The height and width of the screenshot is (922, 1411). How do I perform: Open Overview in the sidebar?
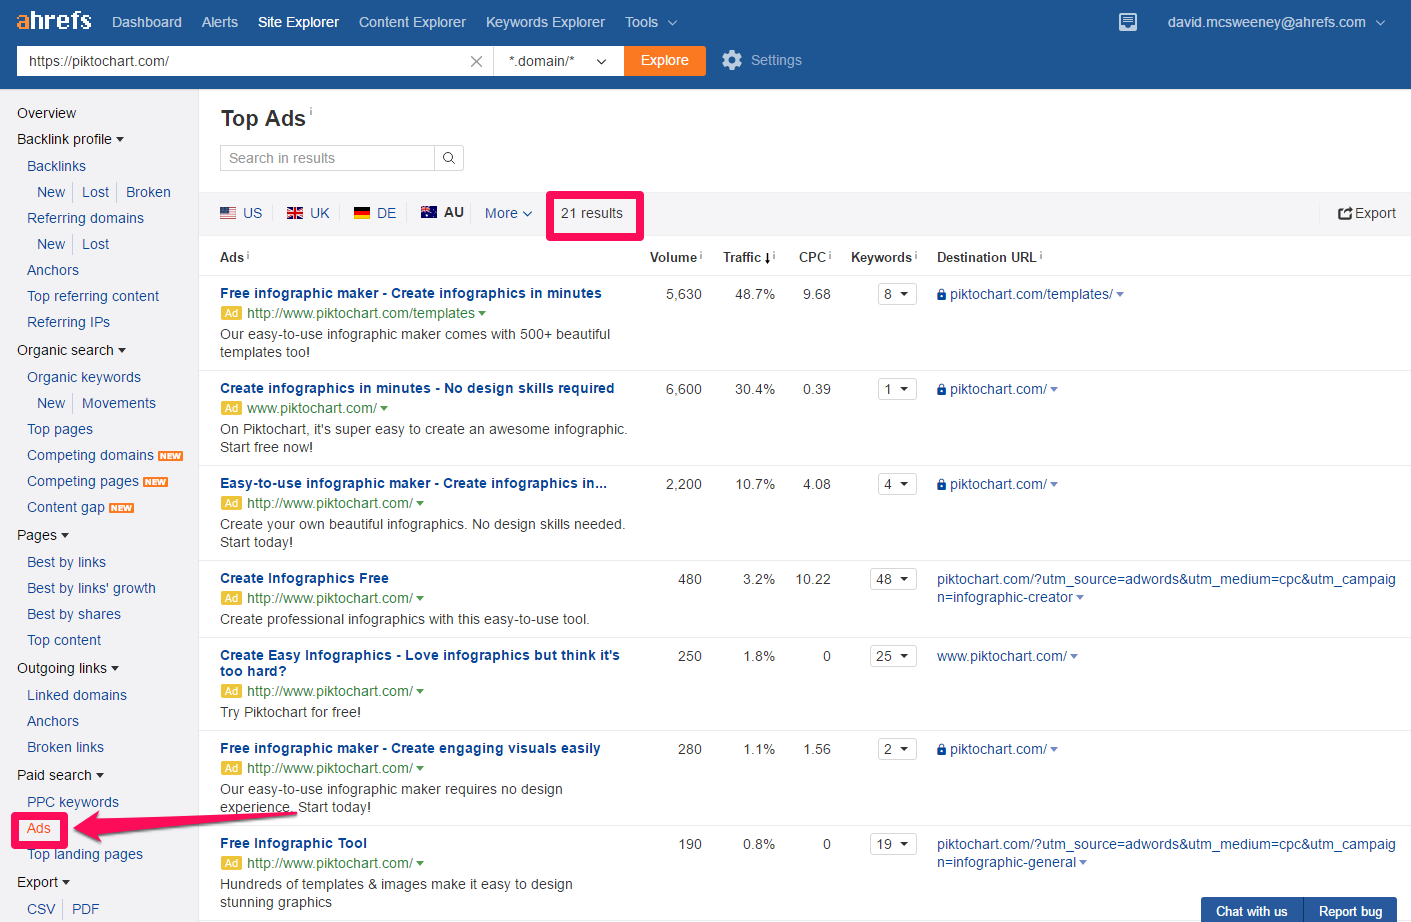(46, 113)
